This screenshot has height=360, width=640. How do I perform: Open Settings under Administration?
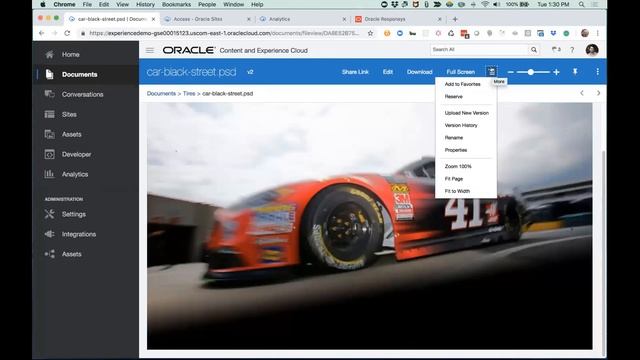73,214
